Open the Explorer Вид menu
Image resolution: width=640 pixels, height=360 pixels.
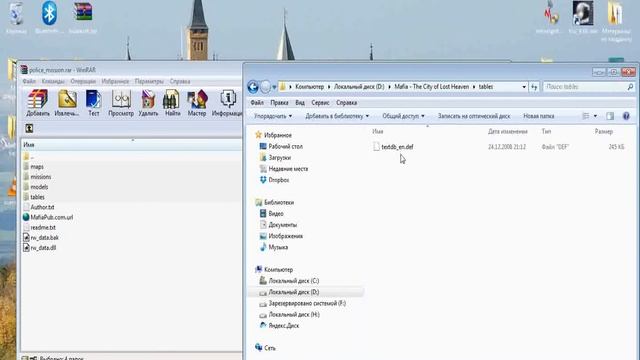300,103
